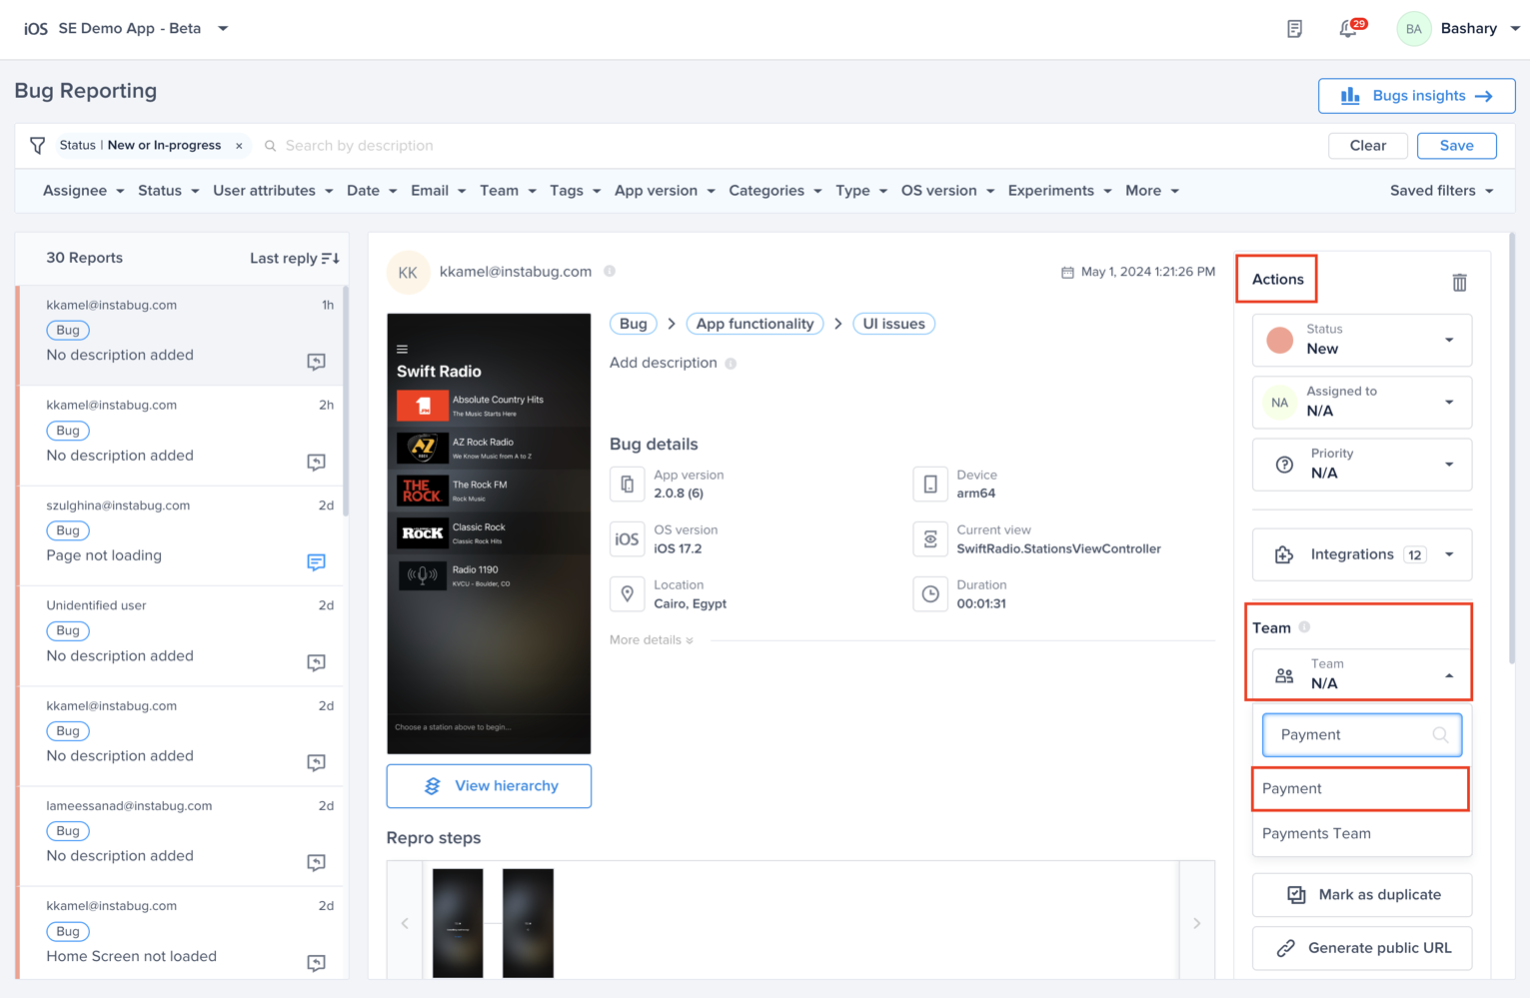Click the notifications bell icon
The height and width of the screenshot is (998, 1530).
tap(1348, 29)
